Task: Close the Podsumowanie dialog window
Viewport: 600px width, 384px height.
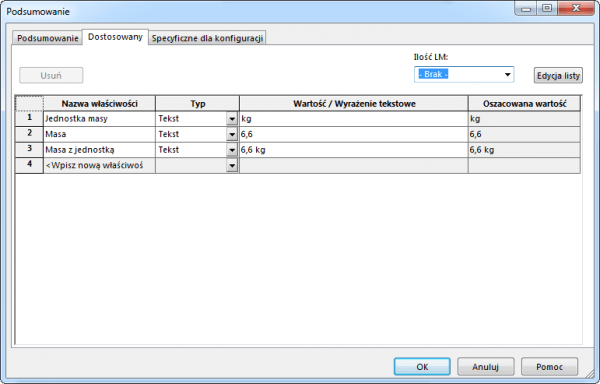Action: 576,8
